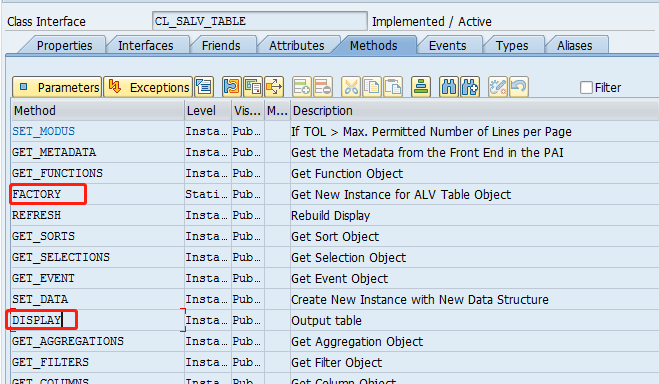Screen dimensions: 659x384
Task: Click the pencil change icon in toolbar
Action: pos(498,87)
